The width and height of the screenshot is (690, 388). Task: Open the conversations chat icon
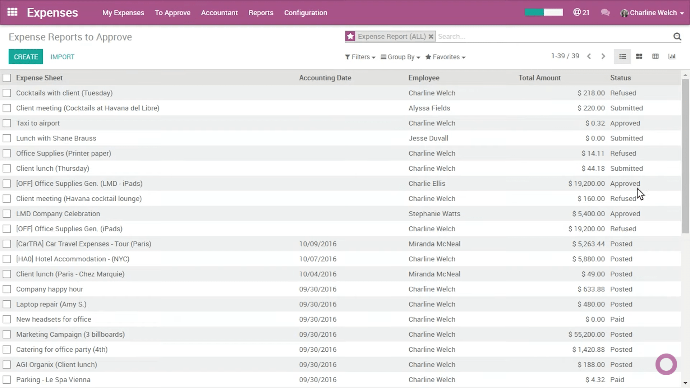[x=605, y=13]
